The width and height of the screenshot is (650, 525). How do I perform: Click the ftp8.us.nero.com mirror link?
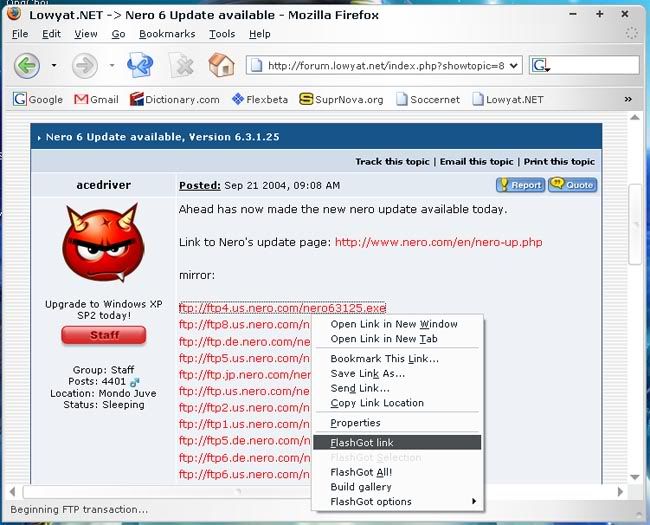coord(244,325)
